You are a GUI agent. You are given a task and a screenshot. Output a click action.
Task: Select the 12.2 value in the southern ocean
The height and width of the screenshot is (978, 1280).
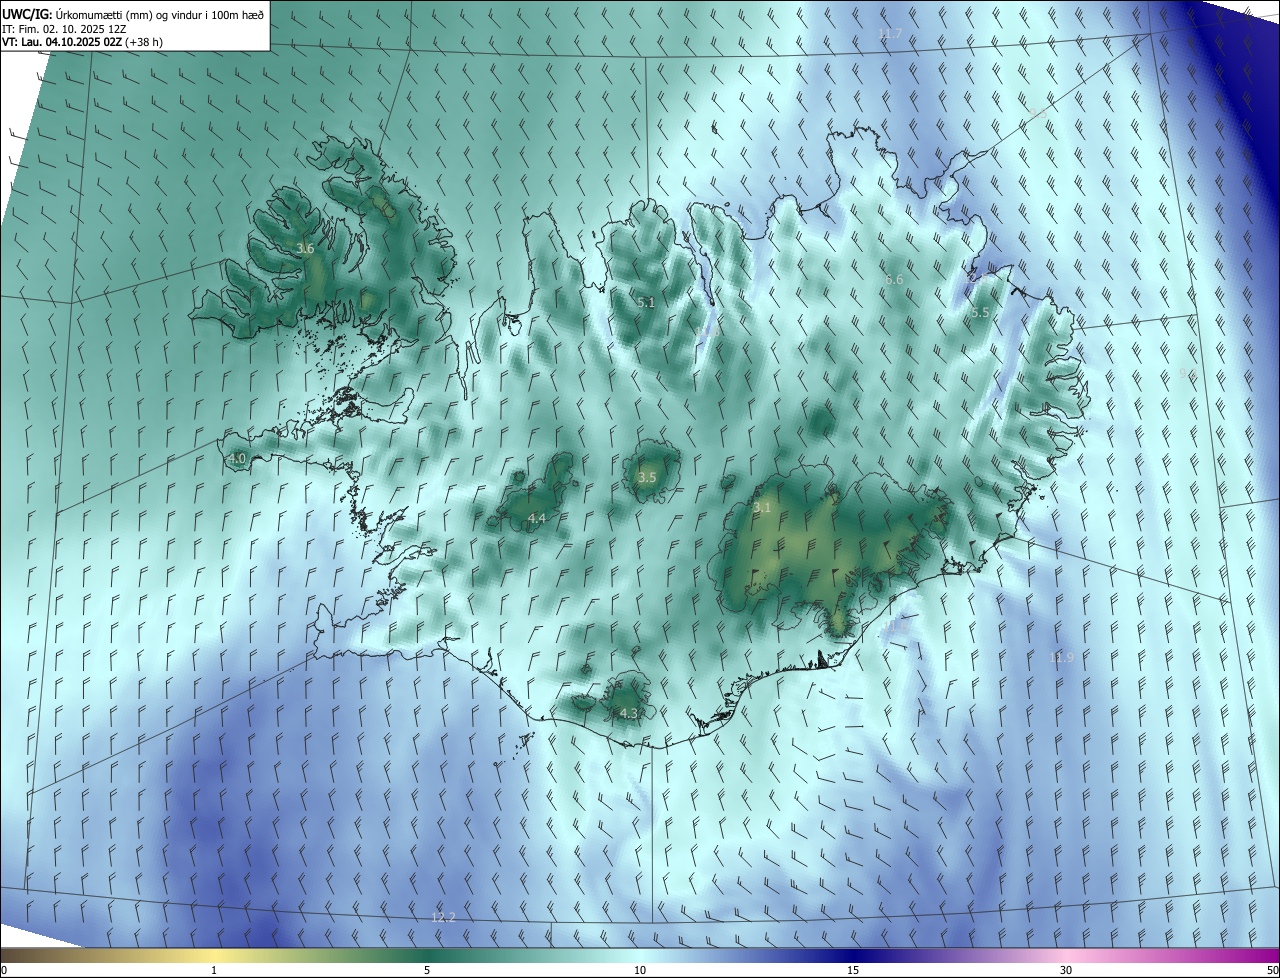pos(443,917)
